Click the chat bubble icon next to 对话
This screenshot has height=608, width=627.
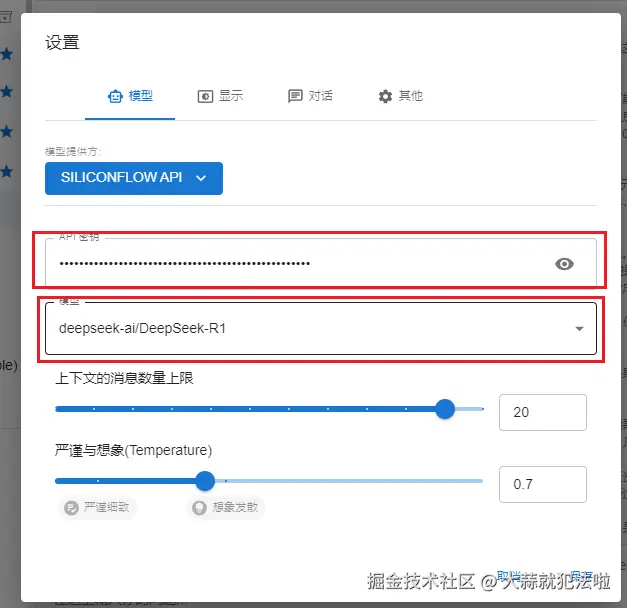click(x=295, y=96)
